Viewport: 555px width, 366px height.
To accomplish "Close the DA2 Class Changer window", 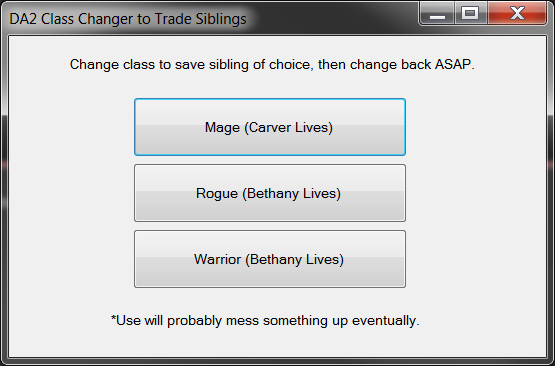I will pos(517,13).
